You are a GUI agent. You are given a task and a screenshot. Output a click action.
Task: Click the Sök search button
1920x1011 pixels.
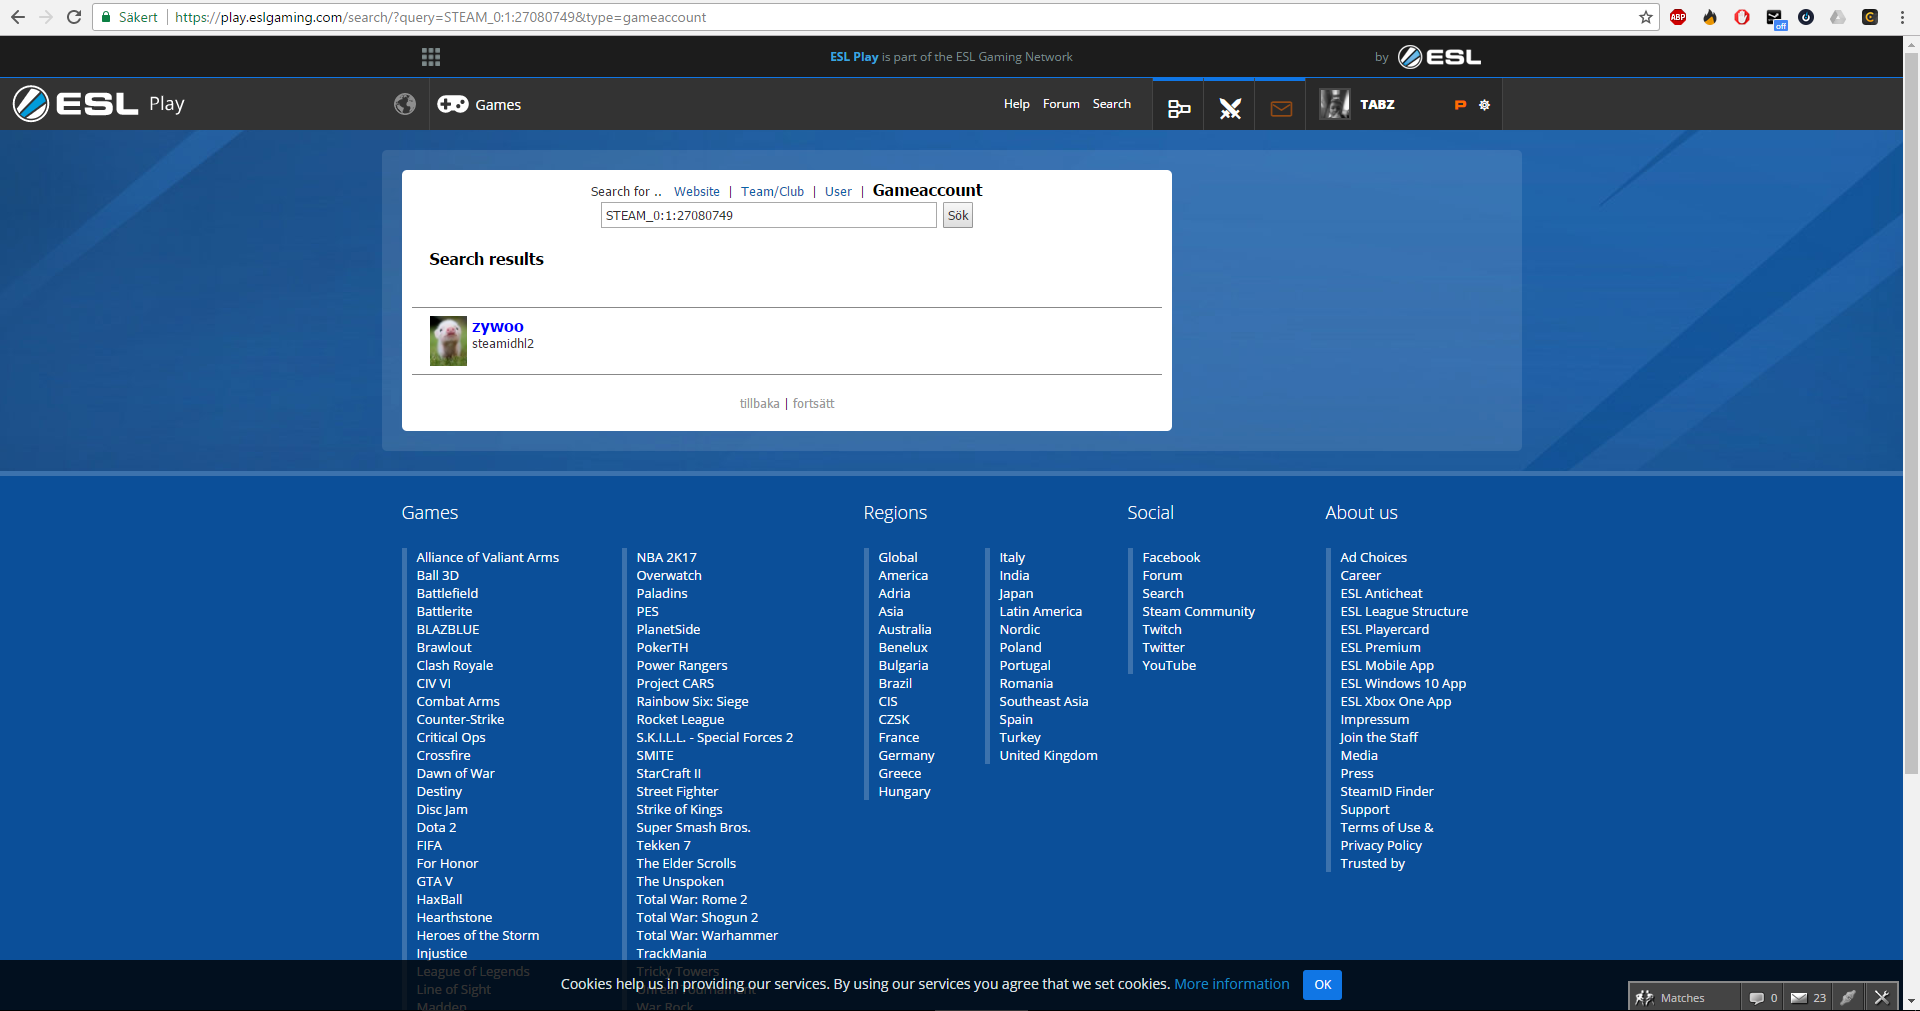tap(958, 215)
